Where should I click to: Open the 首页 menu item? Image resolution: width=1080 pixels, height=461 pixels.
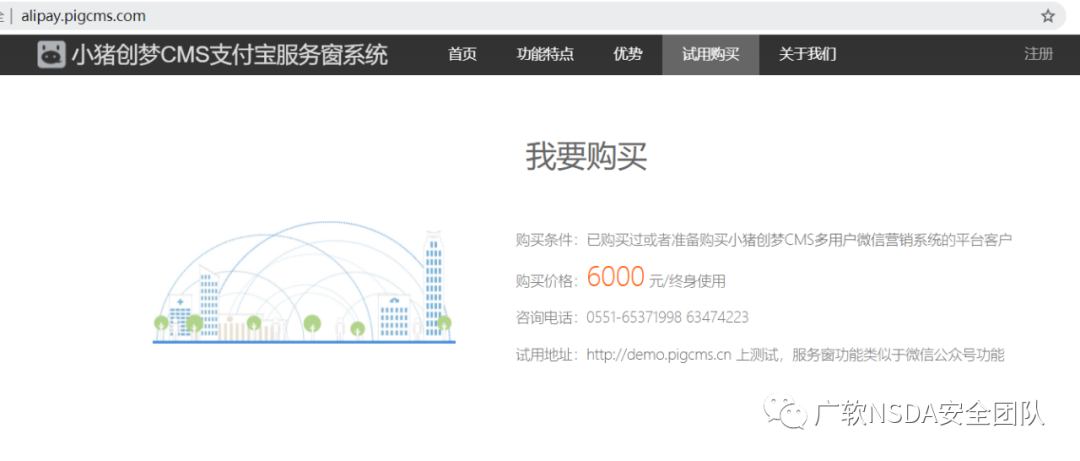(462, 54)
